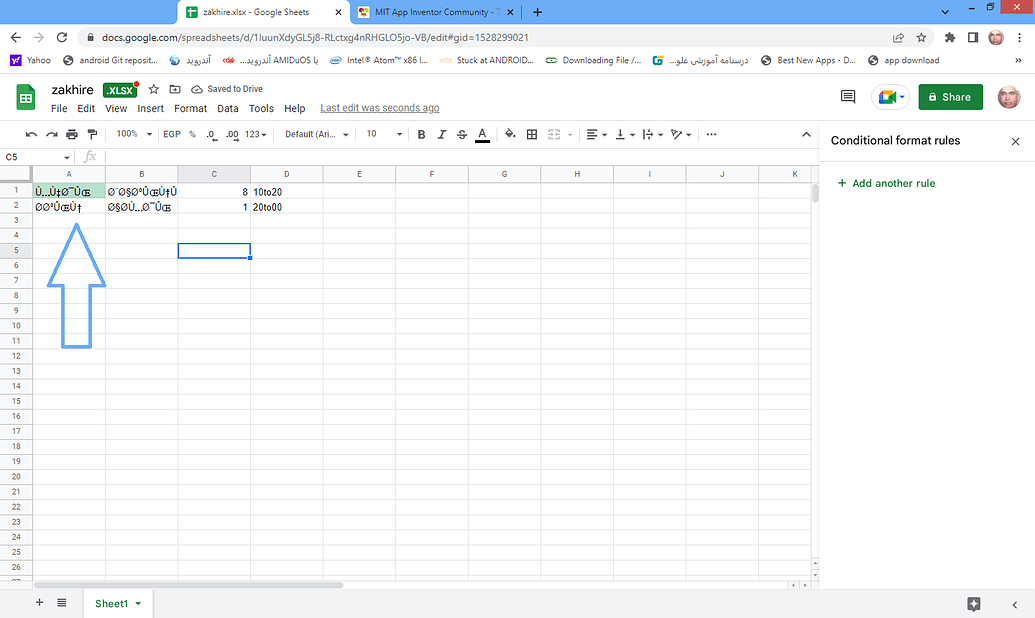
Task: Open comment history icon
Action: point(848,97)
